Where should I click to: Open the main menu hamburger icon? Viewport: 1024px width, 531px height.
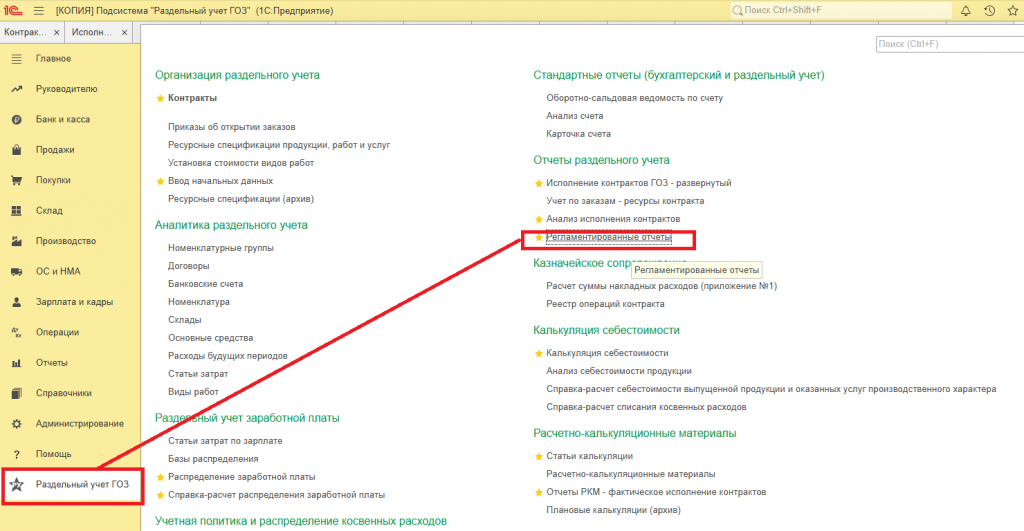click(x=39, y=10)
